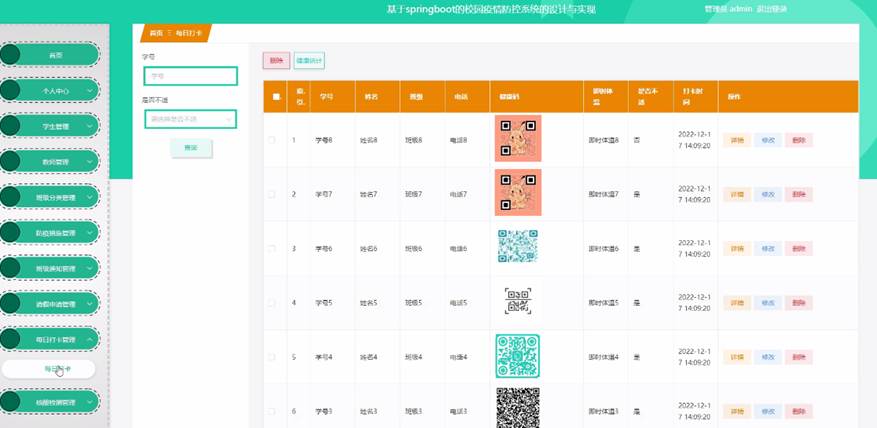Click 删除 for row 学号8
877x428 pixels.
tap(799, 140)
